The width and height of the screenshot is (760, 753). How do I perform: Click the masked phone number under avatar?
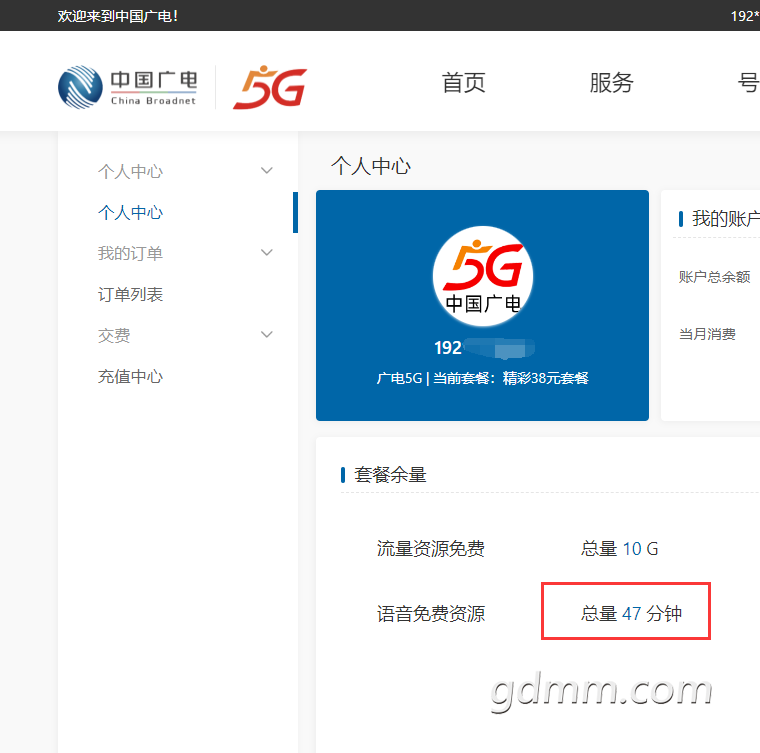tap(483, 348)
